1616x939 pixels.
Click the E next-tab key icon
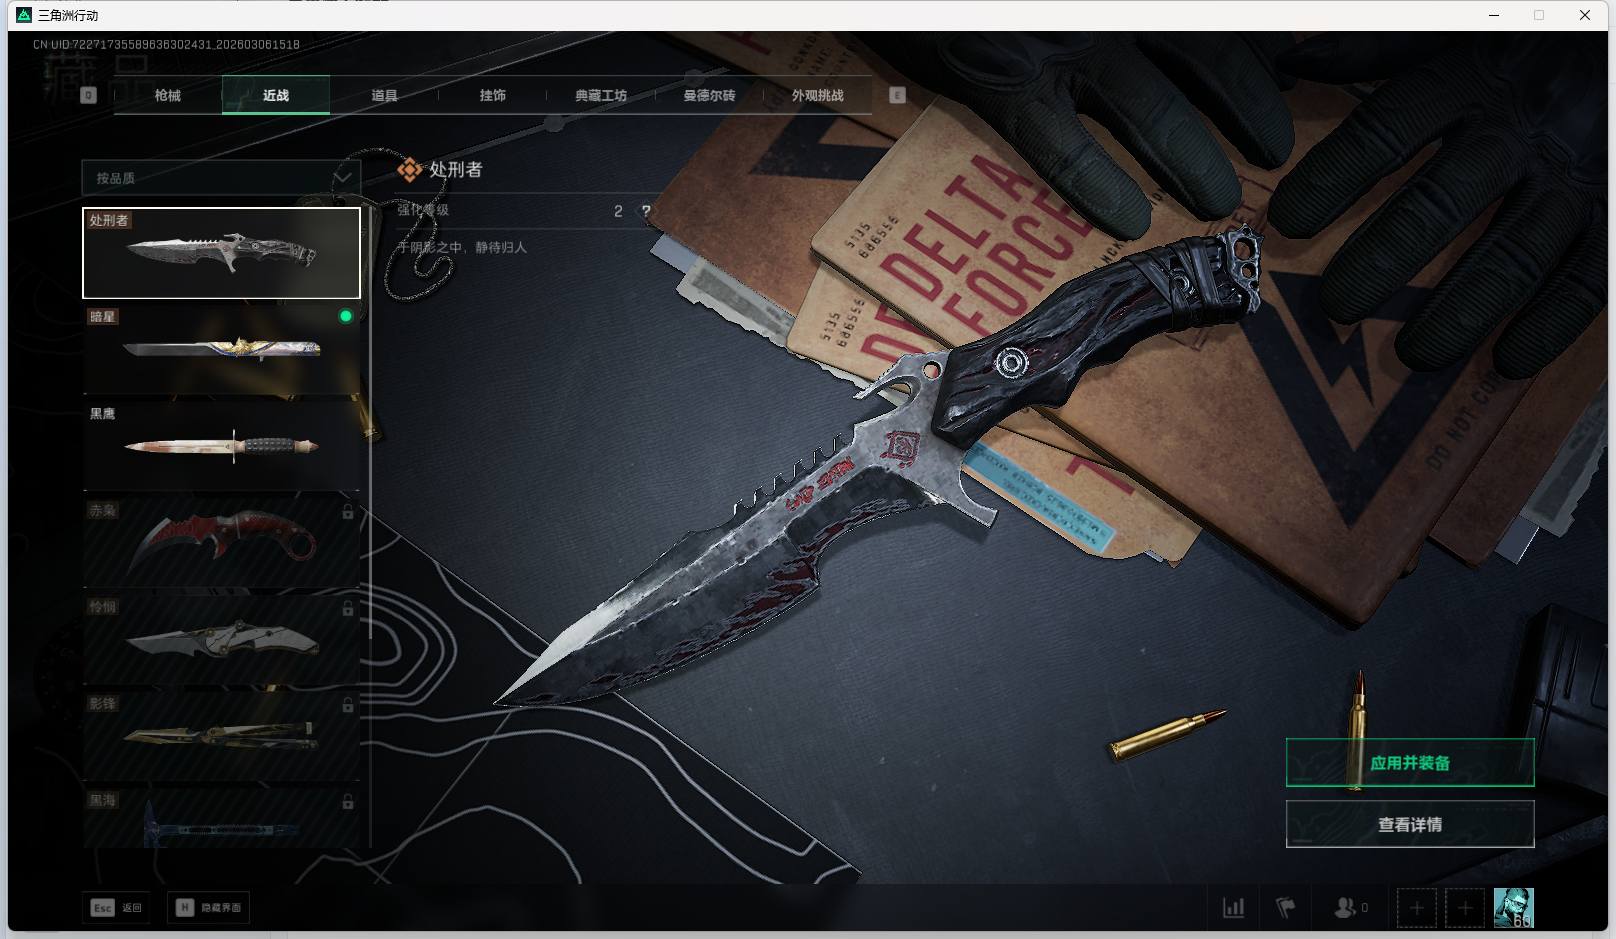(897, 95)
